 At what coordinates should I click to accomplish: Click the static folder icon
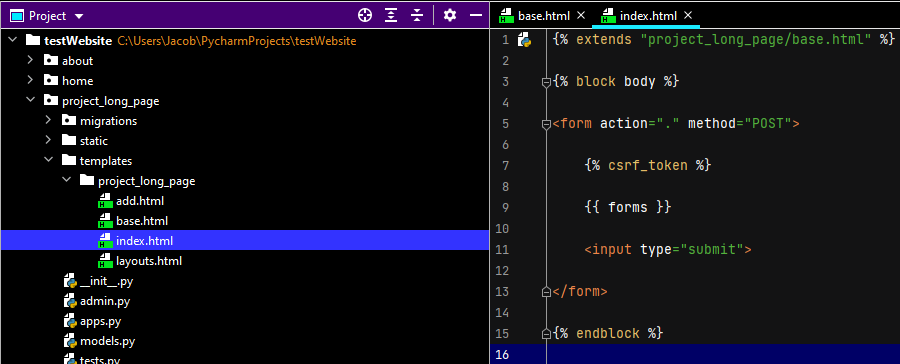pos(69,141)
